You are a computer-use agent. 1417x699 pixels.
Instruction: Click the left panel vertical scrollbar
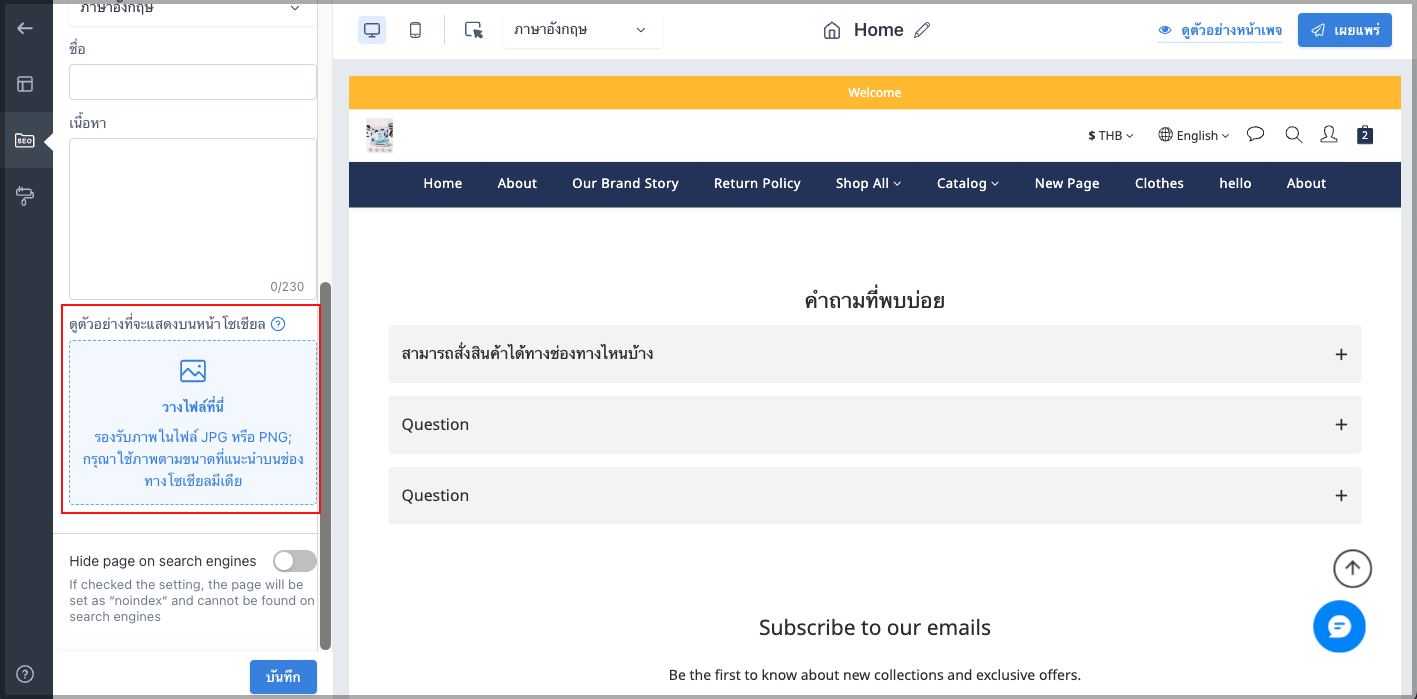click(x=325, y=466)
